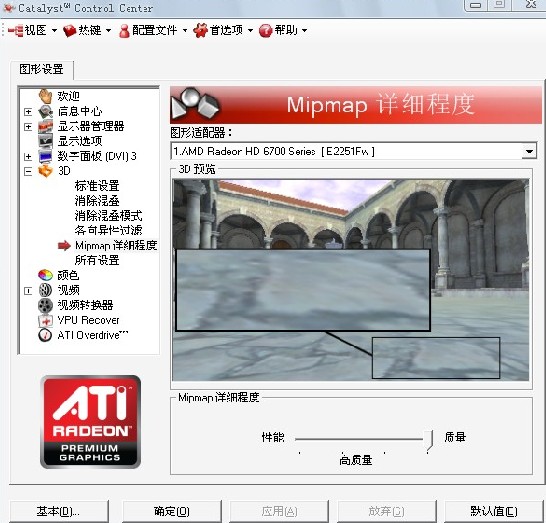Click the 配置文件 profile person icon
Image resolution: width=546 pixels, height=523 pixels.
[x=124, y=31]
